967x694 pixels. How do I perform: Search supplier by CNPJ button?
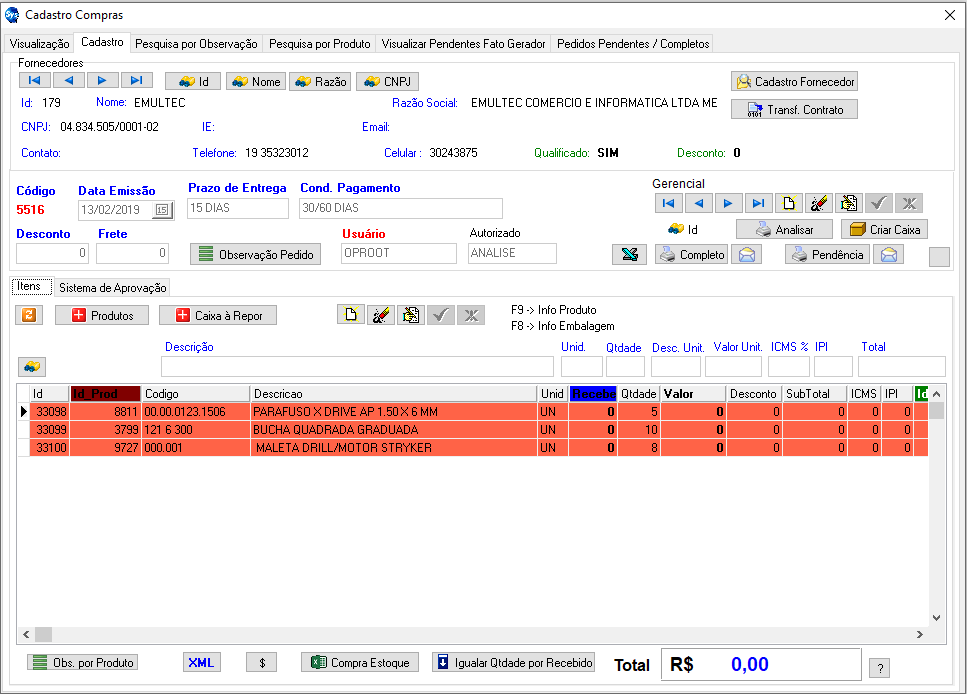click(x=387, y=82)
